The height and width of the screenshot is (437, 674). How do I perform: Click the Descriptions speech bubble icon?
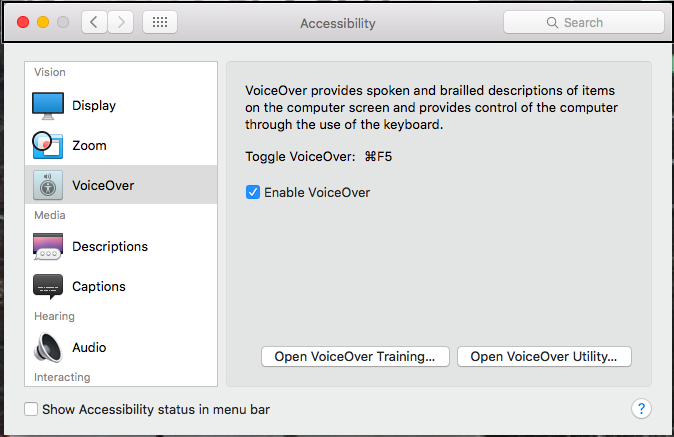pos(48,247)
